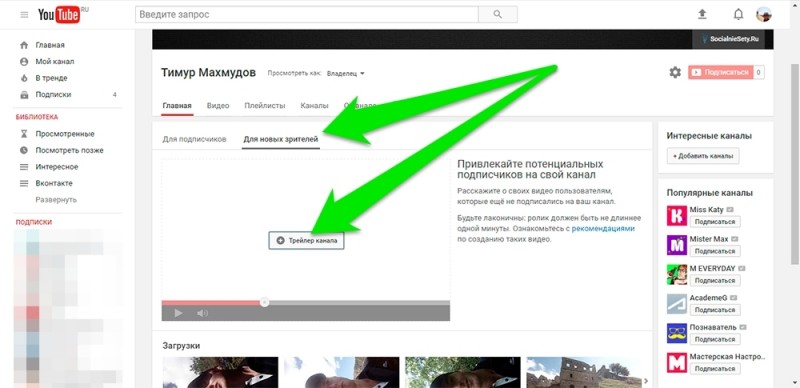Viewport: 800px width, 388px height.
Task: Expand sidebar with Развернуть
Action: pos(56,200)
